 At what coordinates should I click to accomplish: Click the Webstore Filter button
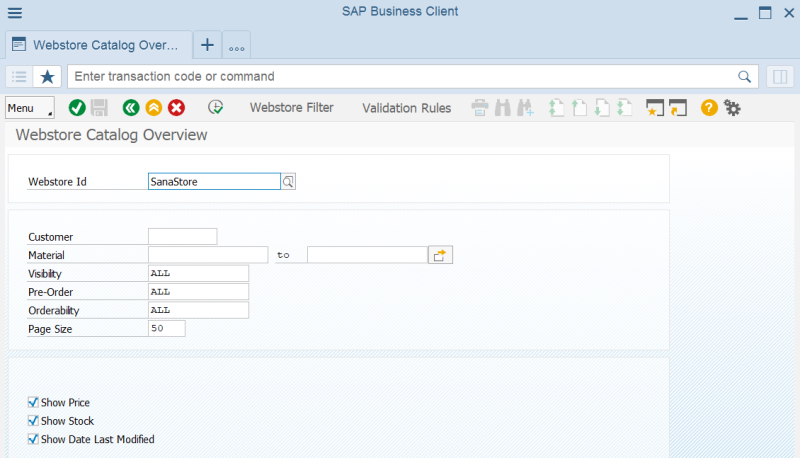pos(291,108)
